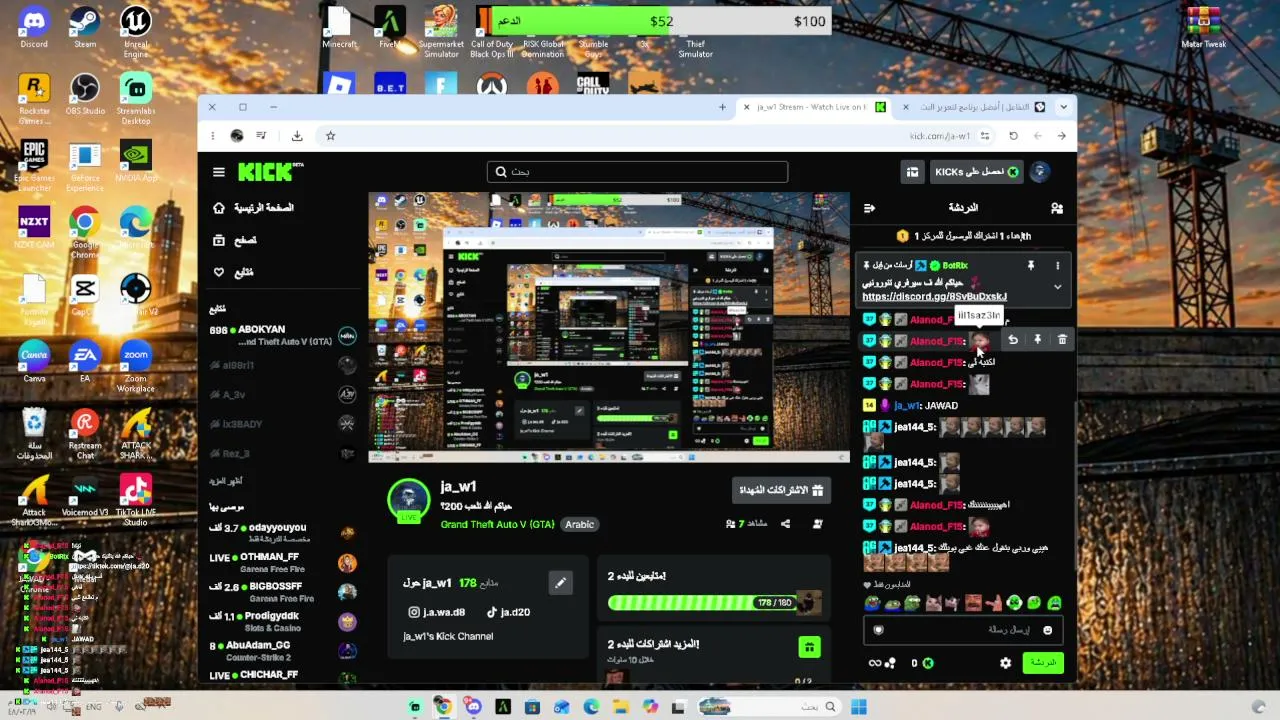
Task: Open OTHMAN_FF recommended channel
Action: pyautogui.click(x=282, y=563)
